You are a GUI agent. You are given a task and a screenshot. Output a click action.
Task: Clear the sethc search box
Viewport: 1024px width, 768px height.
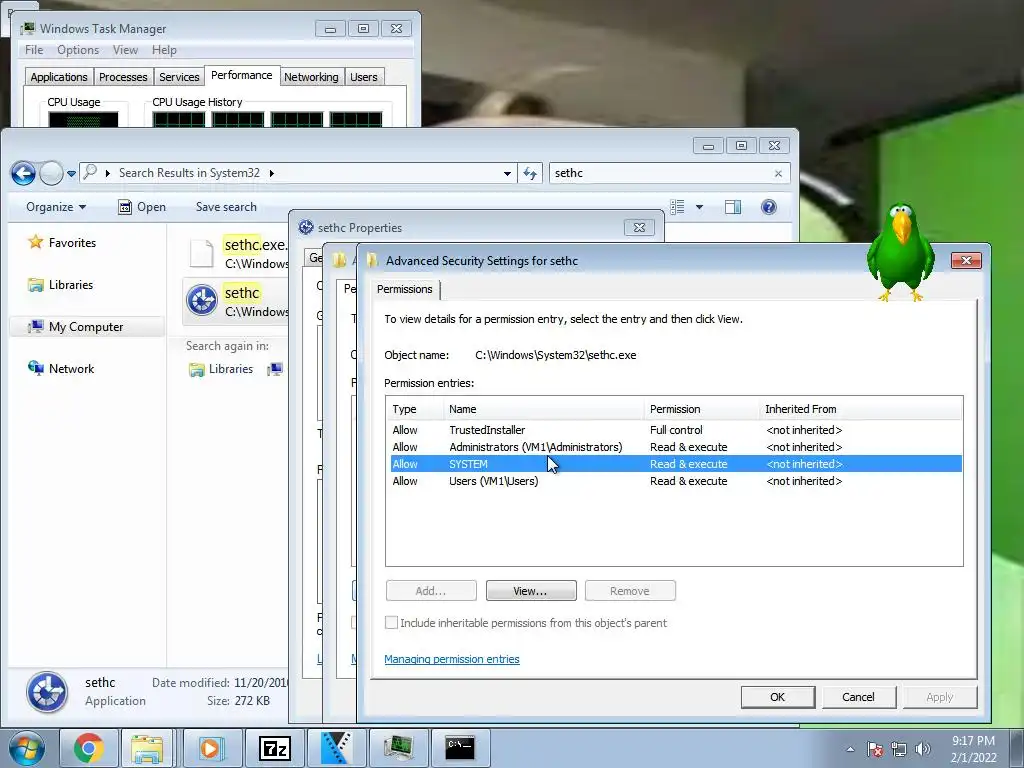point(778,174)
